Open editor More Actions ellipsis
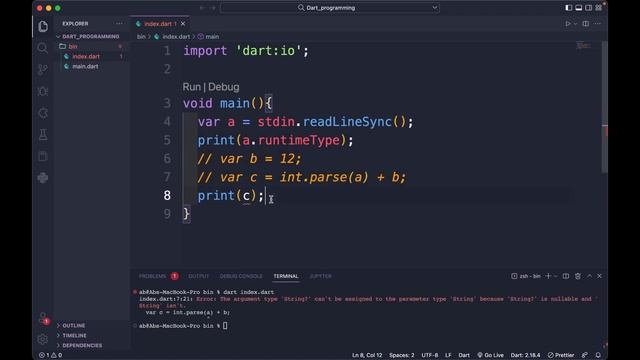The height and width of the screenshot is (360, 640). point(598,24)
